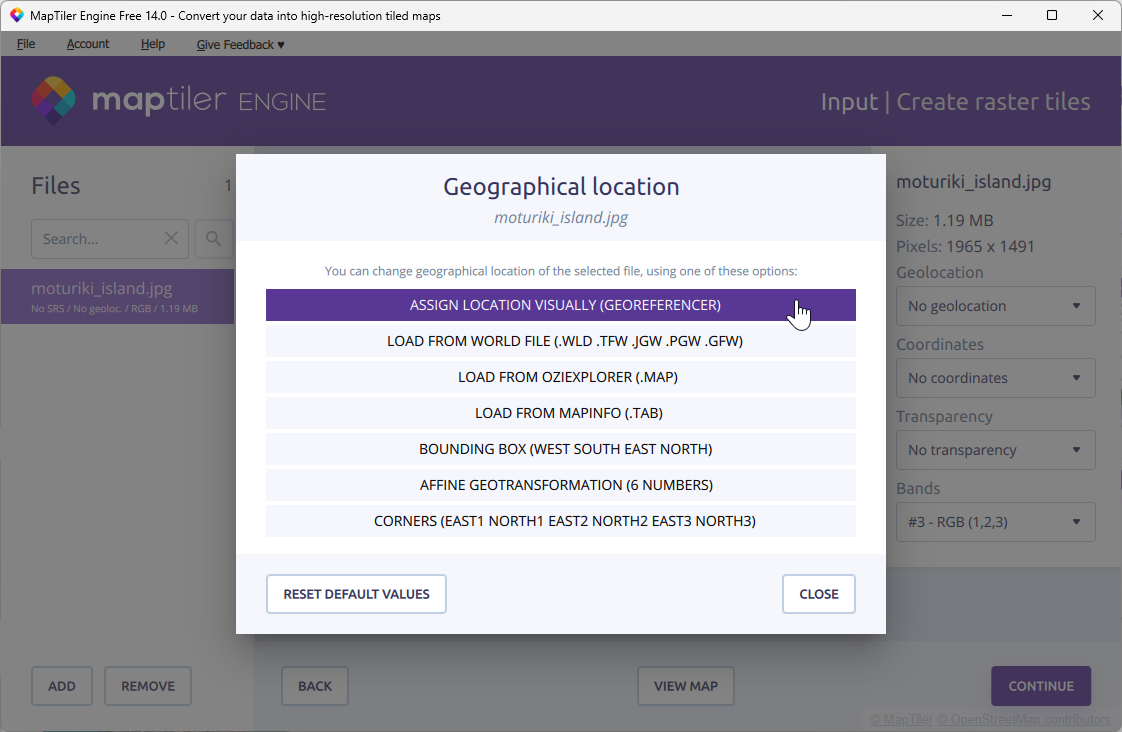Screen dimensions: 1122x732
Task: Open the MapTiler attribution link
Action: pos(902,720)
